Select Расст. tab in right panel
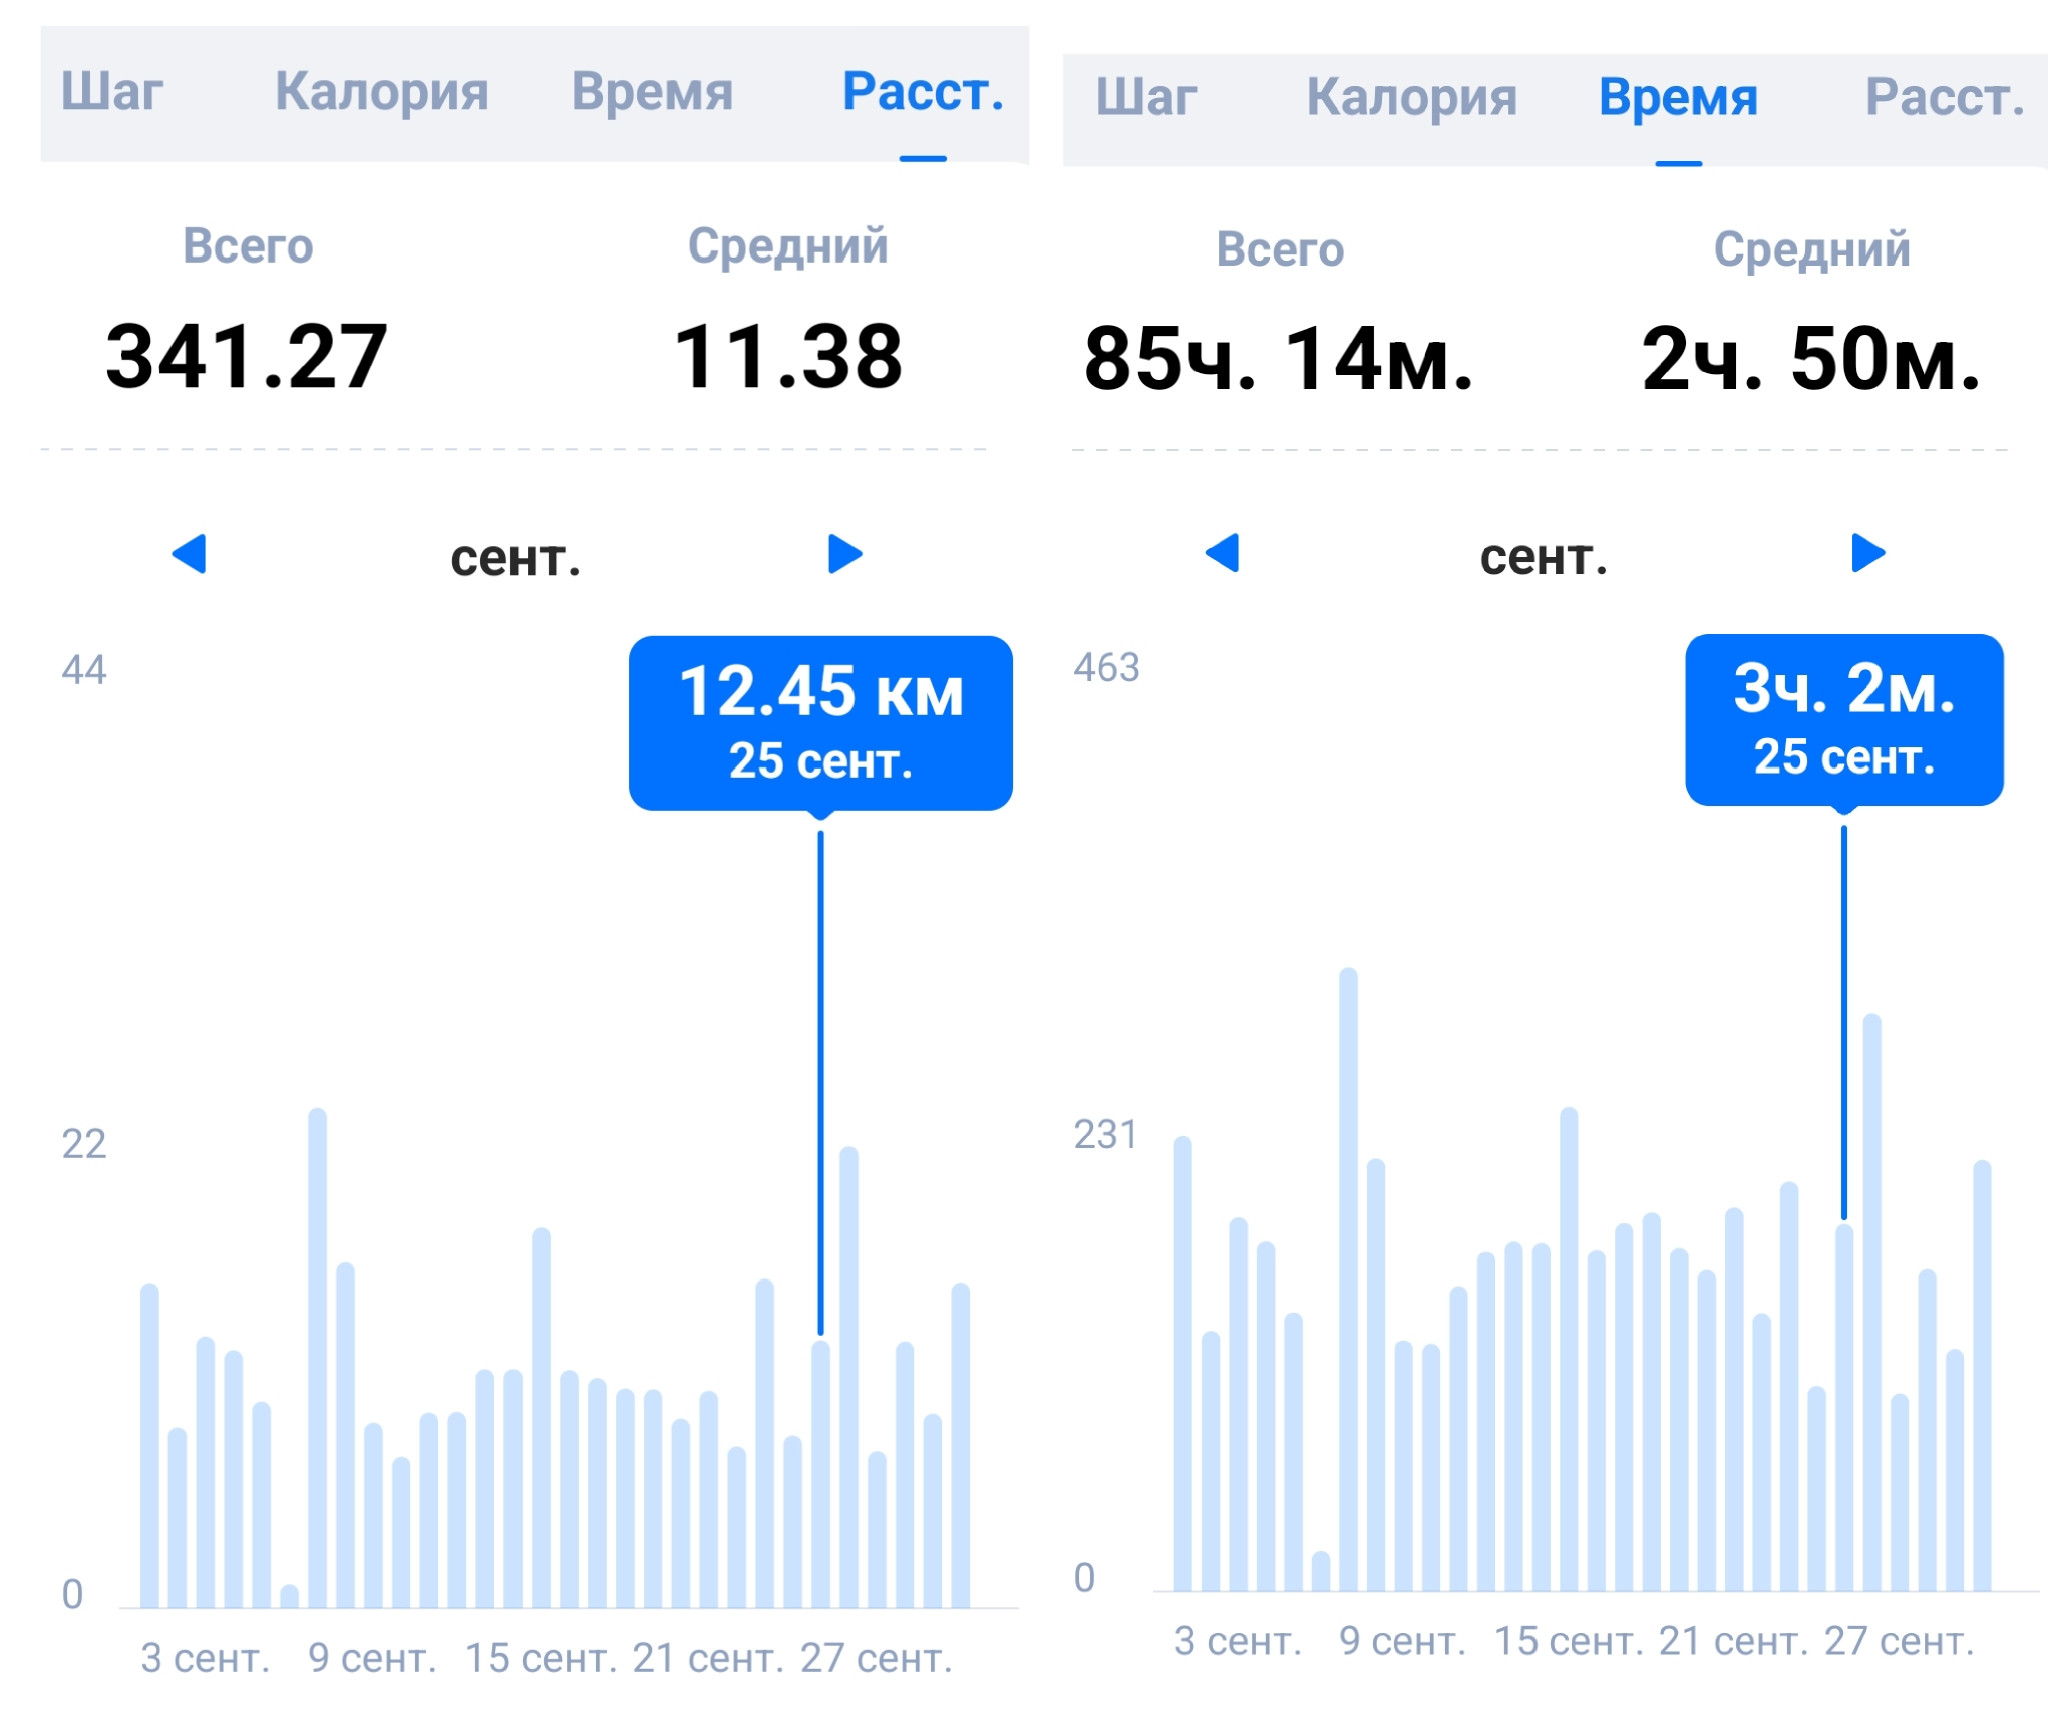This screenshot has width=2048, height=1712. click(x=1945, y=98)
